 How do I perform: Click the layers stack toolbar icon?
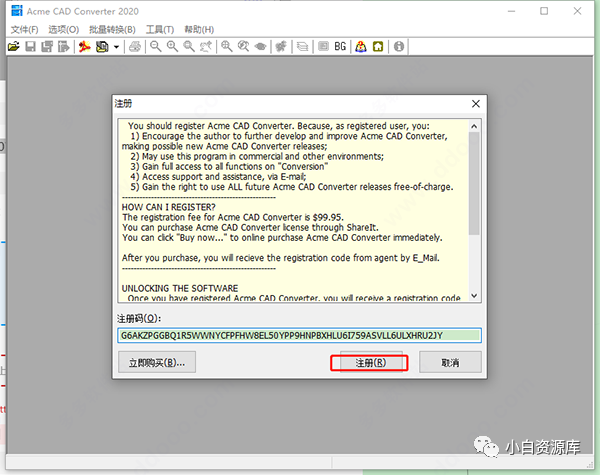(302, 47)
